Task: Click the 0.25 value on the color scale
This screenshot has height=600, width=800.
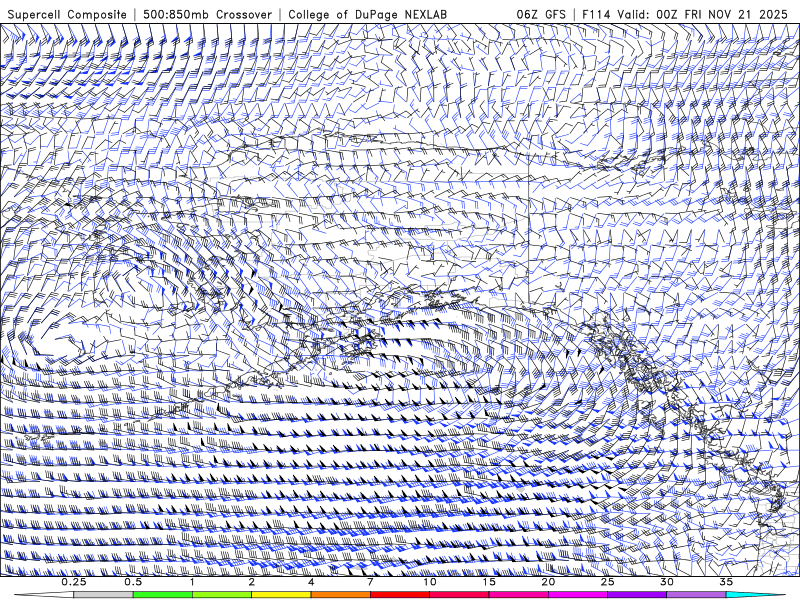Action: pyautogui.click(x=73, y=582)
